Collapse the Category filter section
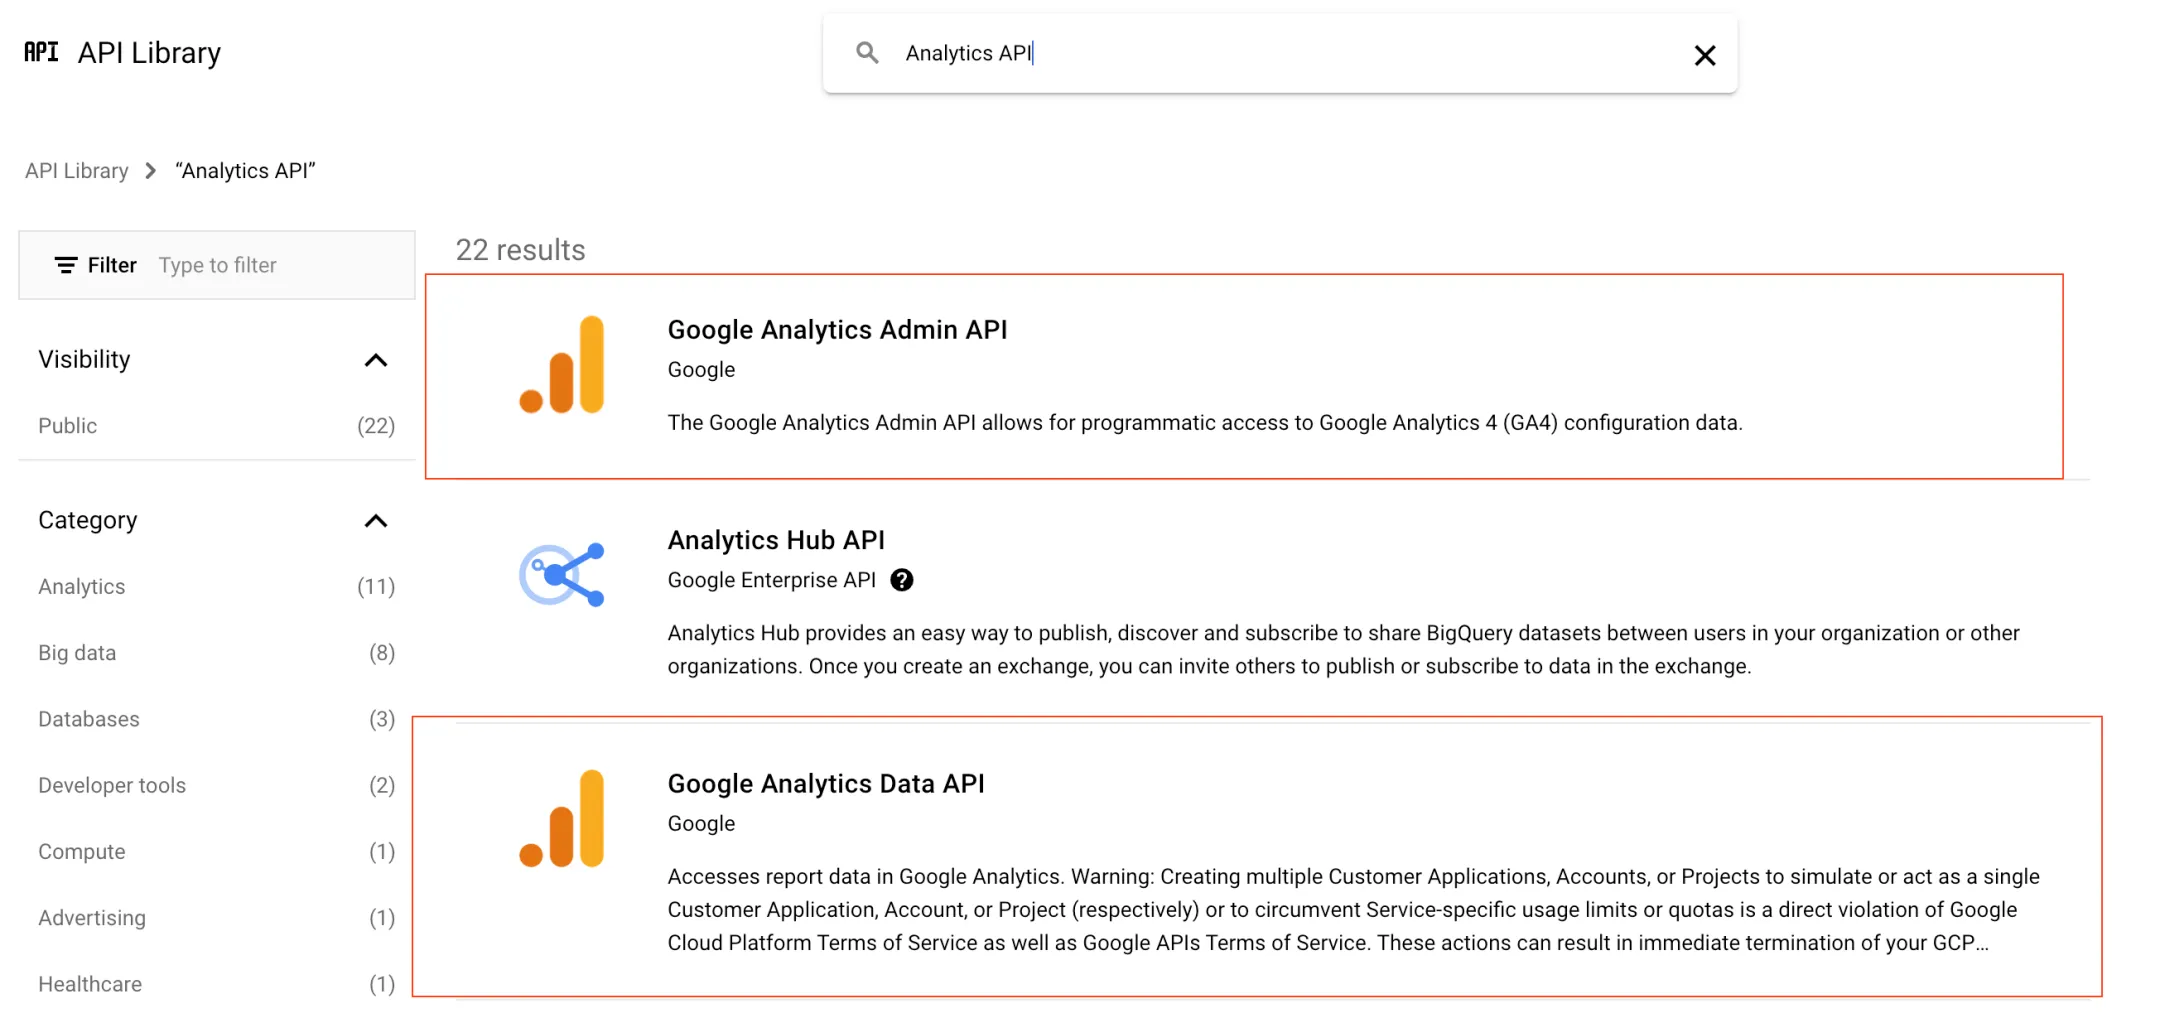Image resolution: width=2160 pixels, height=1018 pixels. [375, 521]
